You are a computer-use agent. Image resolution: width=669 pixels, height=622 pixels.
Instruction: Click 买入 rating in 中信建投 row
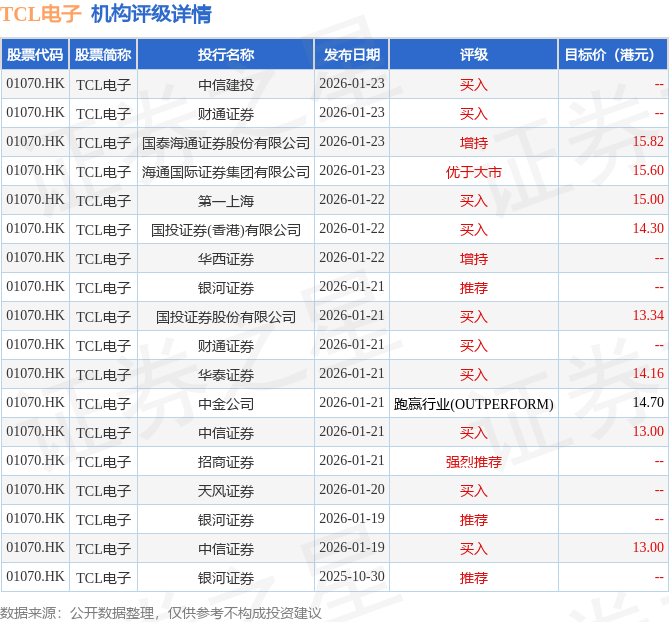coord(474,84)
